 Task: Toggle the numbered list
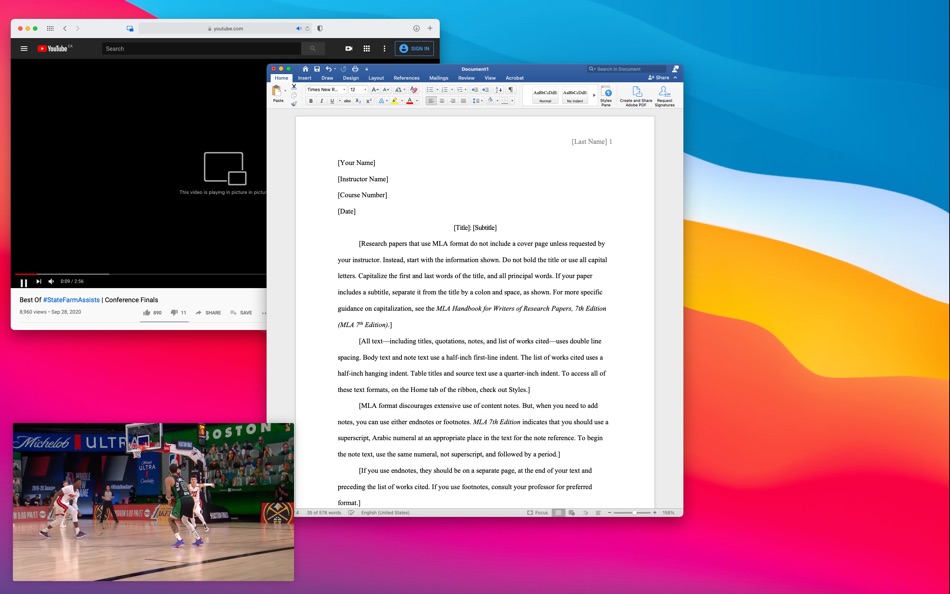pyautogui.click(x=444, y=89)
